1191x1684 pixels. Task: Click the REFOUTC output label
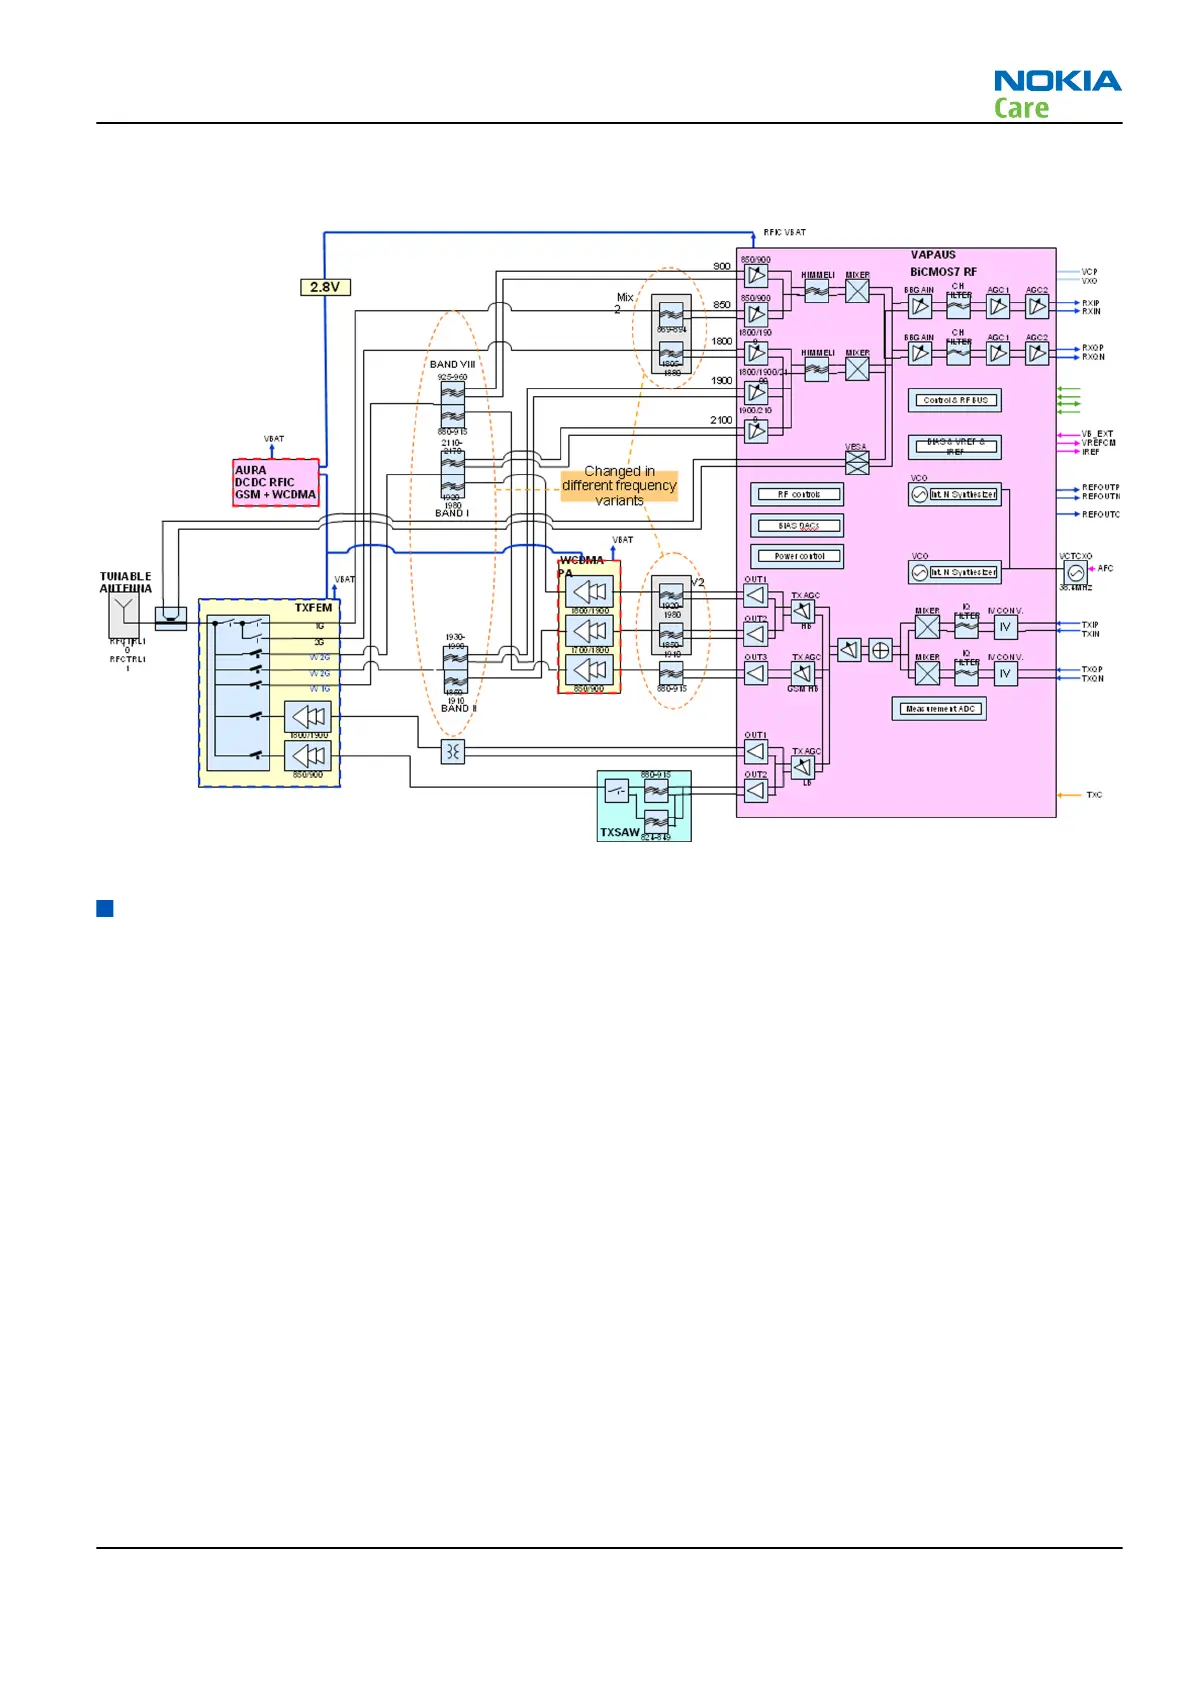click(1101, 514)
